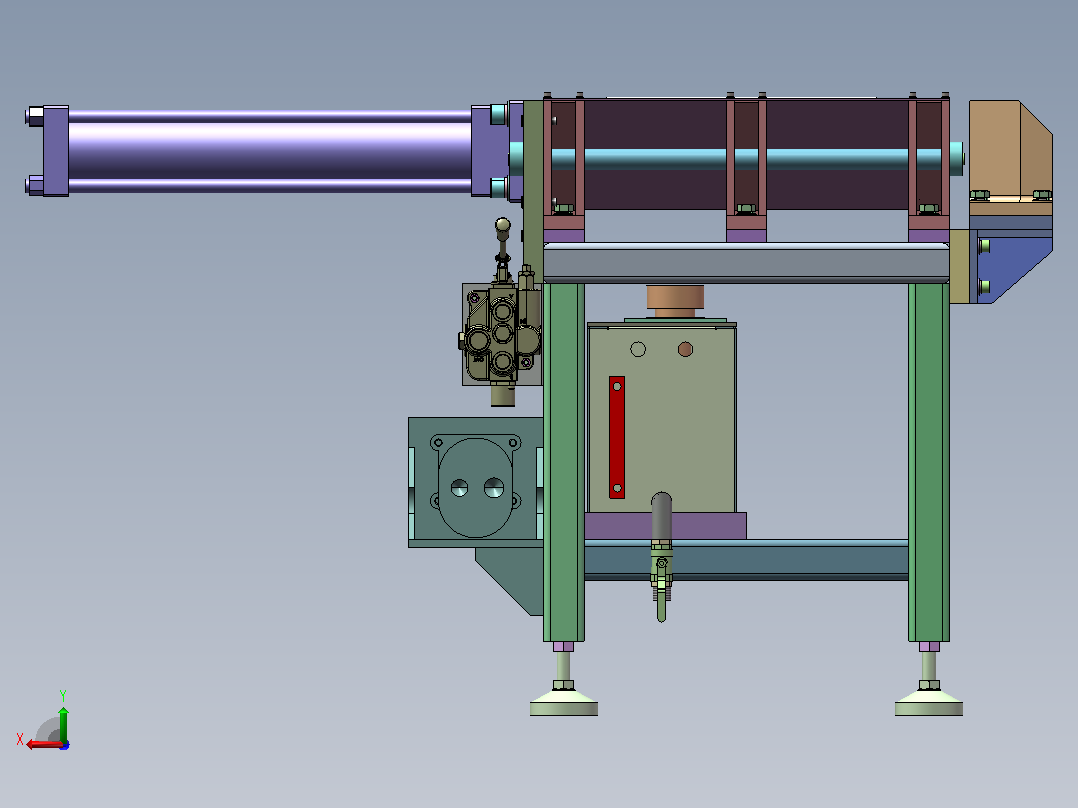
Task: Click the drain ball valve under tank
Action: click(x=661, y=570)
